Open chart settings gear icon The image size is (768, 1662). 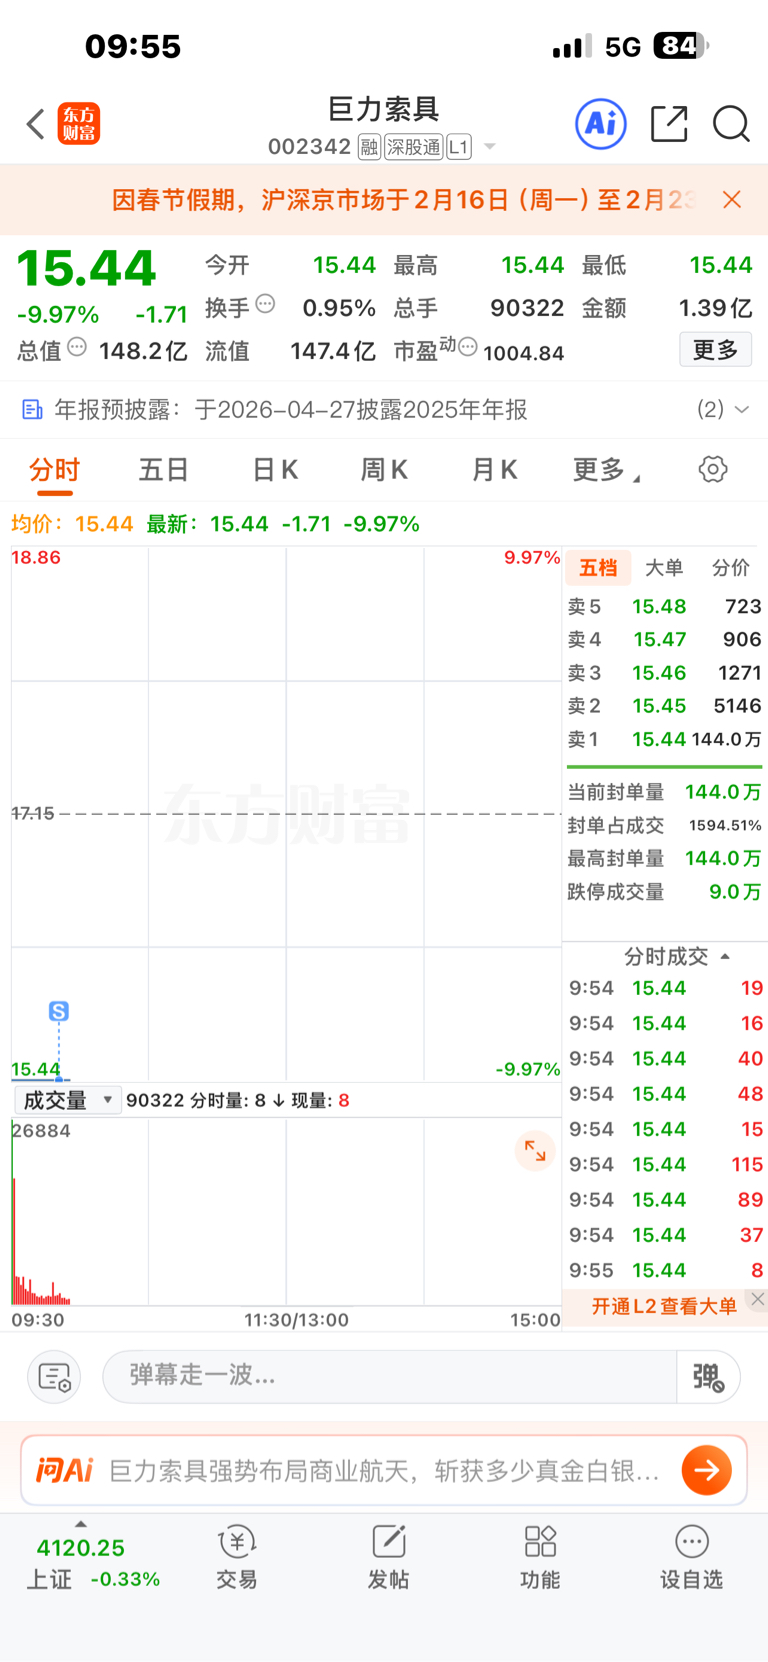713,469
